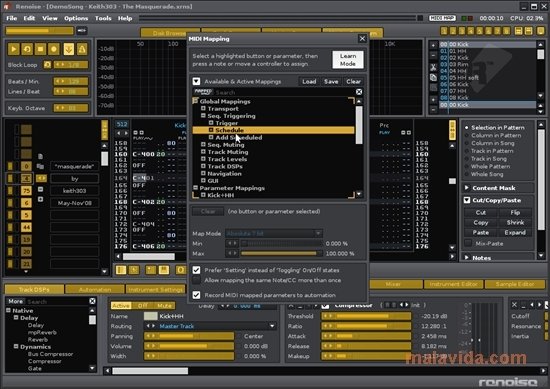Expand the Seq. Muting tree node
This screenshot has width=550, height=389.
[x=203, y=145]
